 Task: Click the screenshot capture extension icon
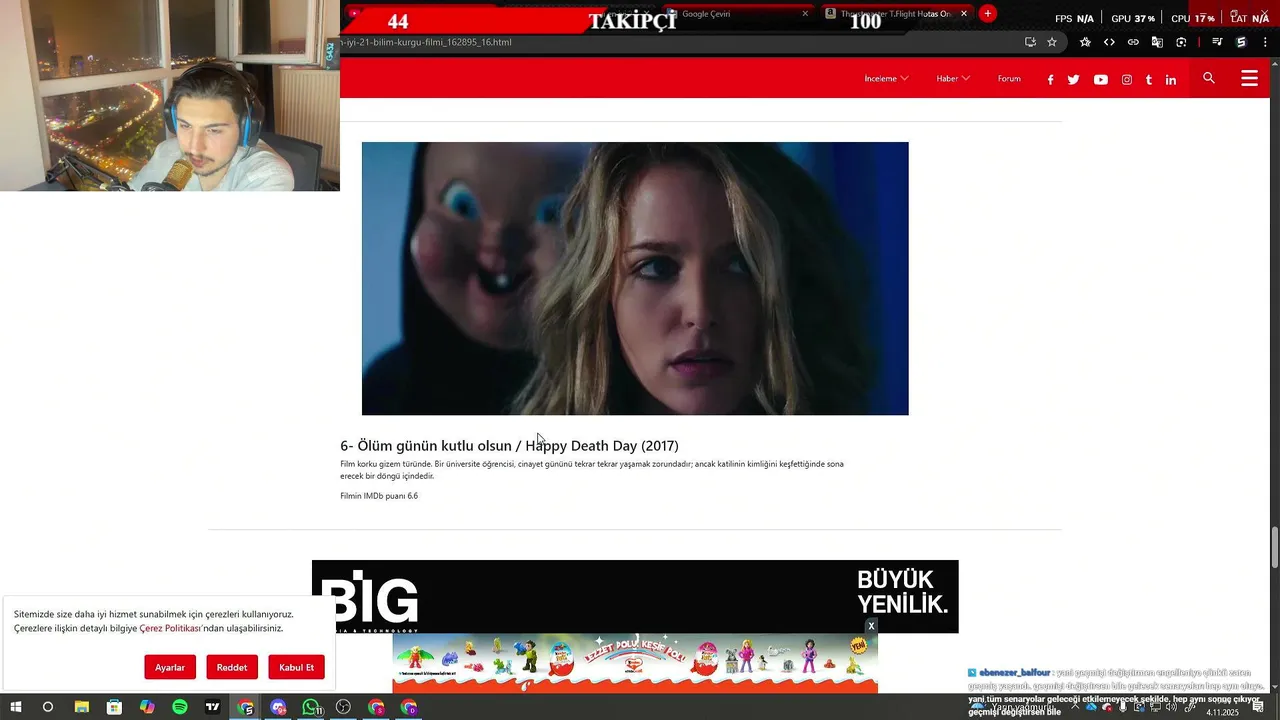coord(1181,42)
